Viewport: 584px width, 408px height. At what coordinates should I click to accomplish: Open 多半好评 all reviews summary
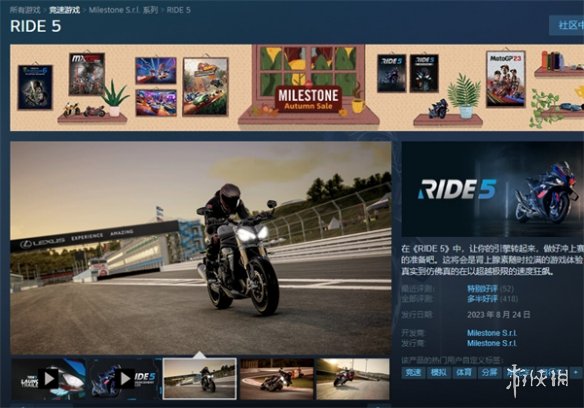[482, 298]
